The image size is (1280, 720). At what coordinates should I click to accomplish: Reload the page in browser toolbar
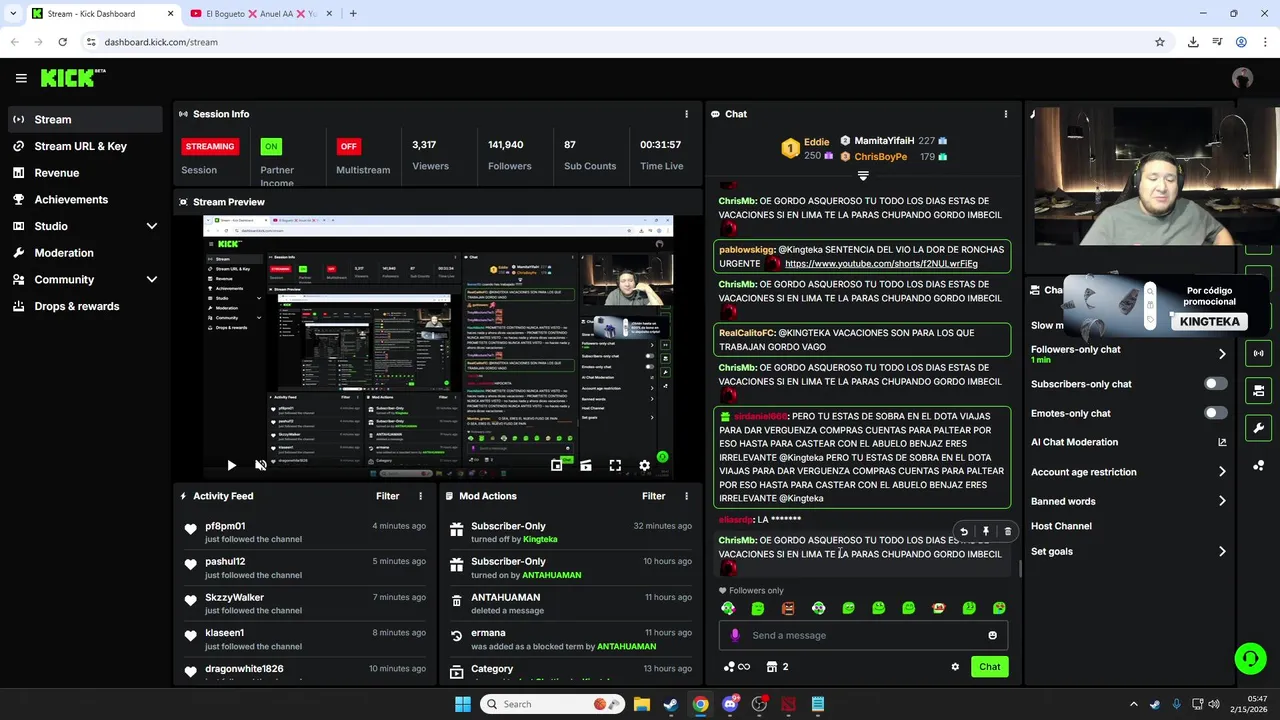click(x=62, y=42)
